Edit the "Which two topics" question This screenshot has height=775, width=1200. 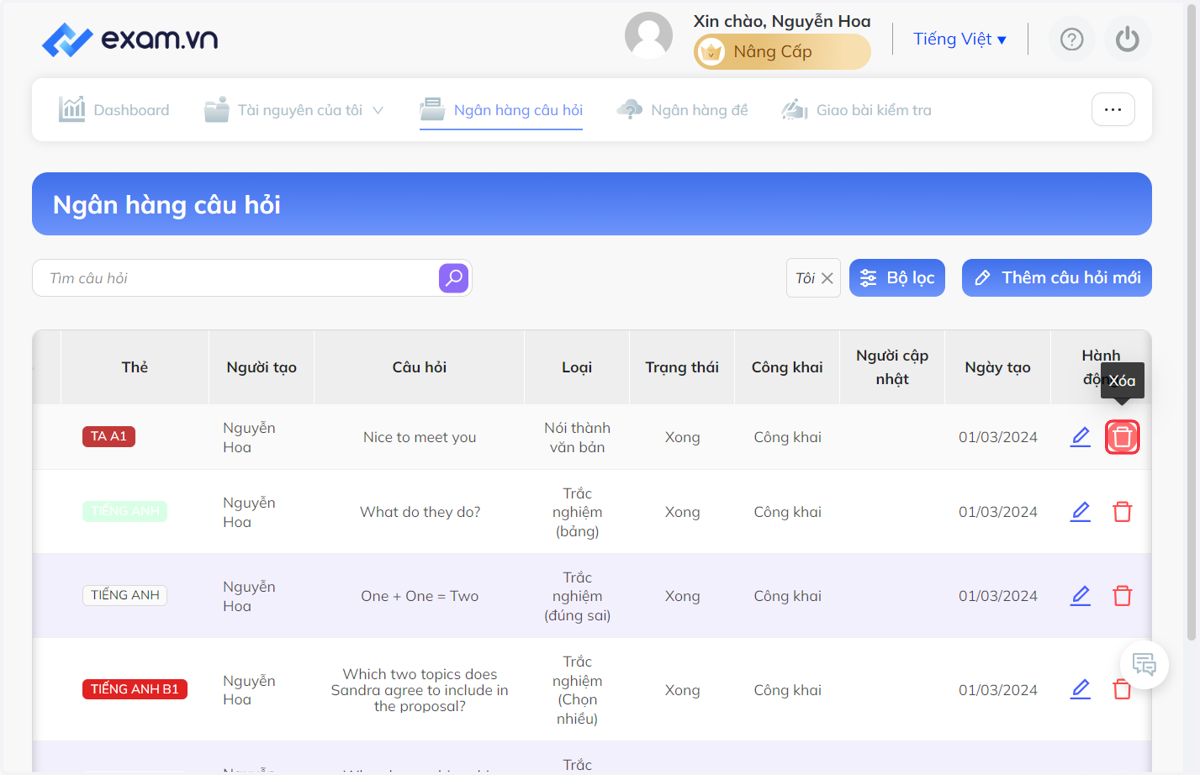pos(1080,689)
